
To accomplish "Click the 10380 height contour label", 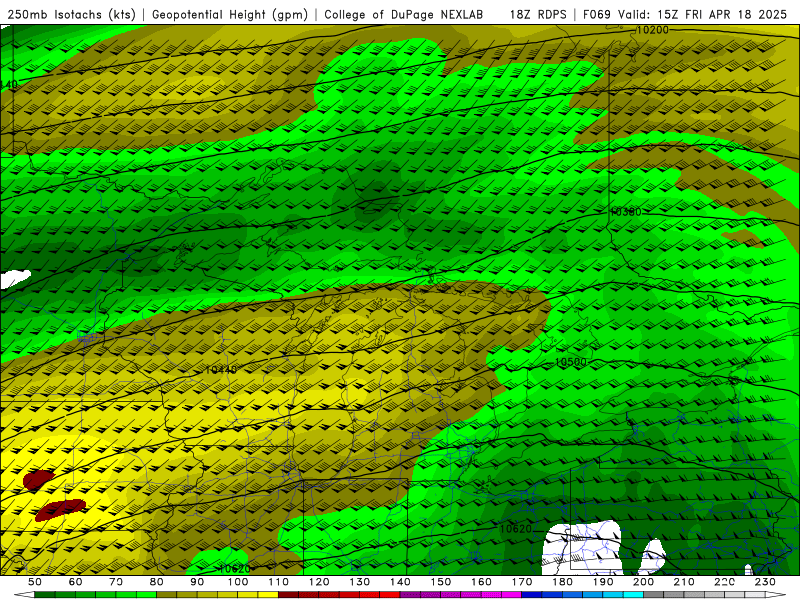I will (x=626, y=212).
